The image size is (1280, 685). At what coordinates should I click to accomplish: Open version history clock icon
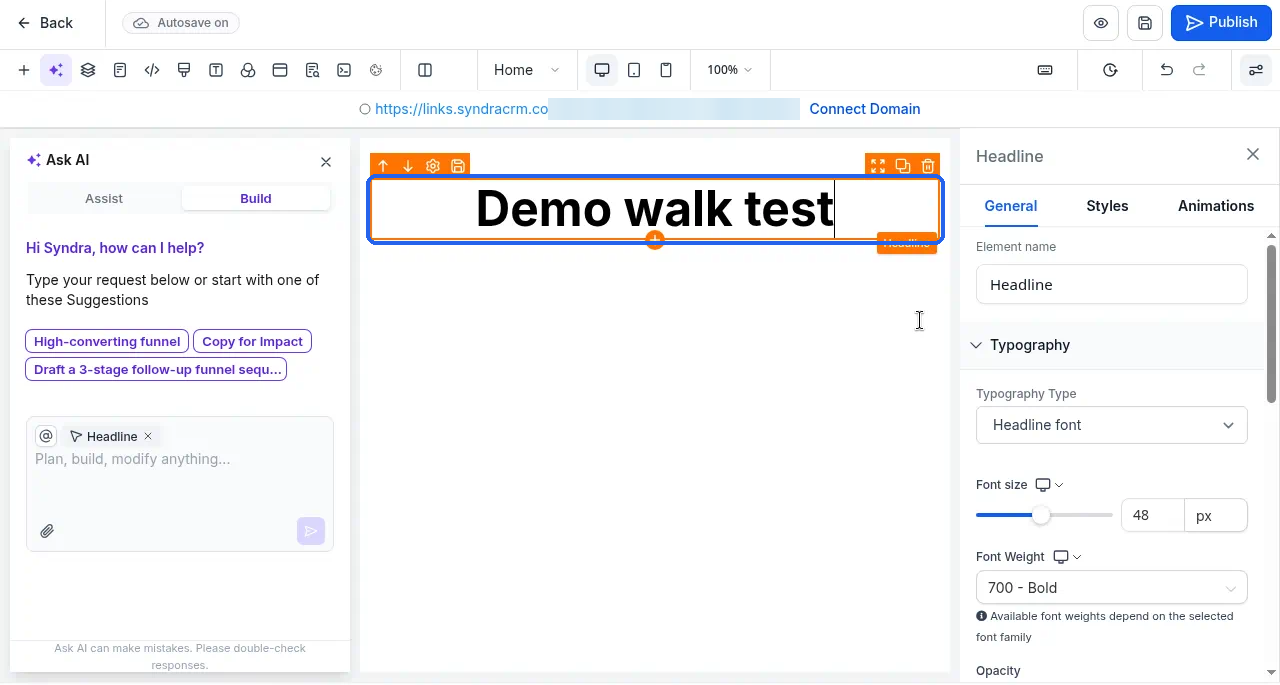1111,70
